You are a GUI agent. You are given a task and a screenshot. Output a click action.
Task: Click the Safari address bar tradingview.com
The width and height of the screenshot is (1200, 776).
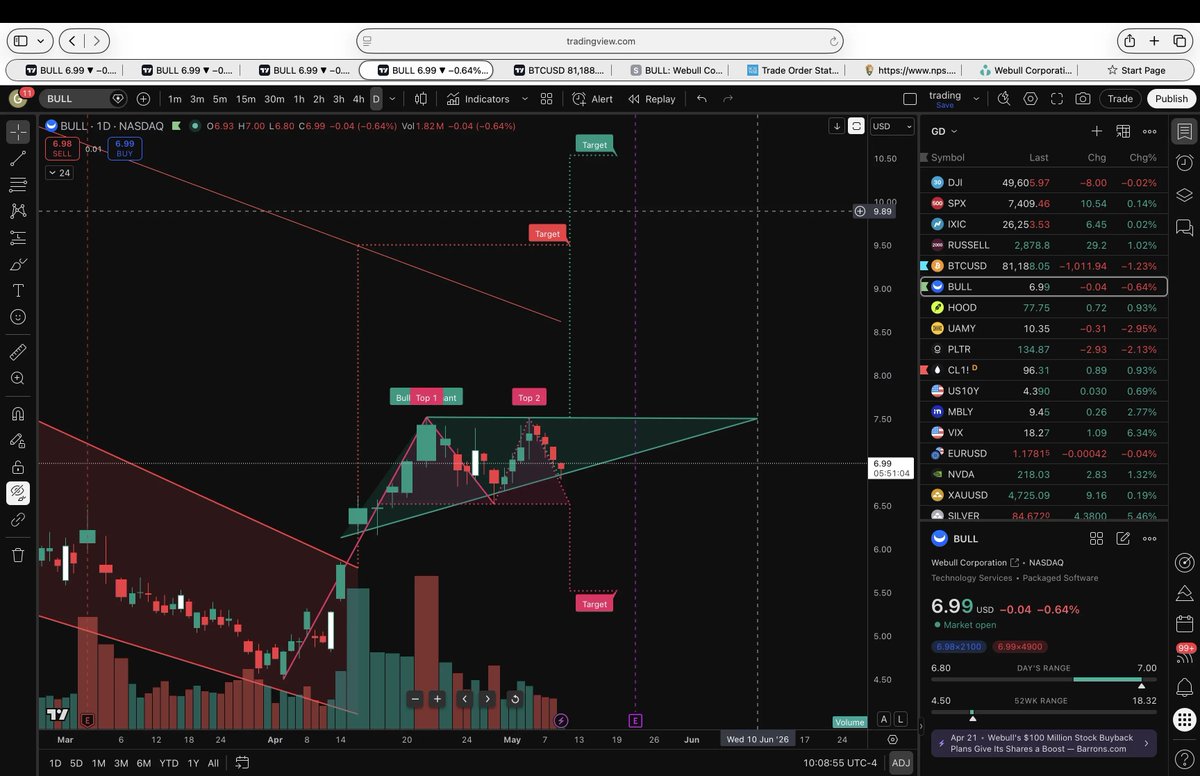click(600, 41)
